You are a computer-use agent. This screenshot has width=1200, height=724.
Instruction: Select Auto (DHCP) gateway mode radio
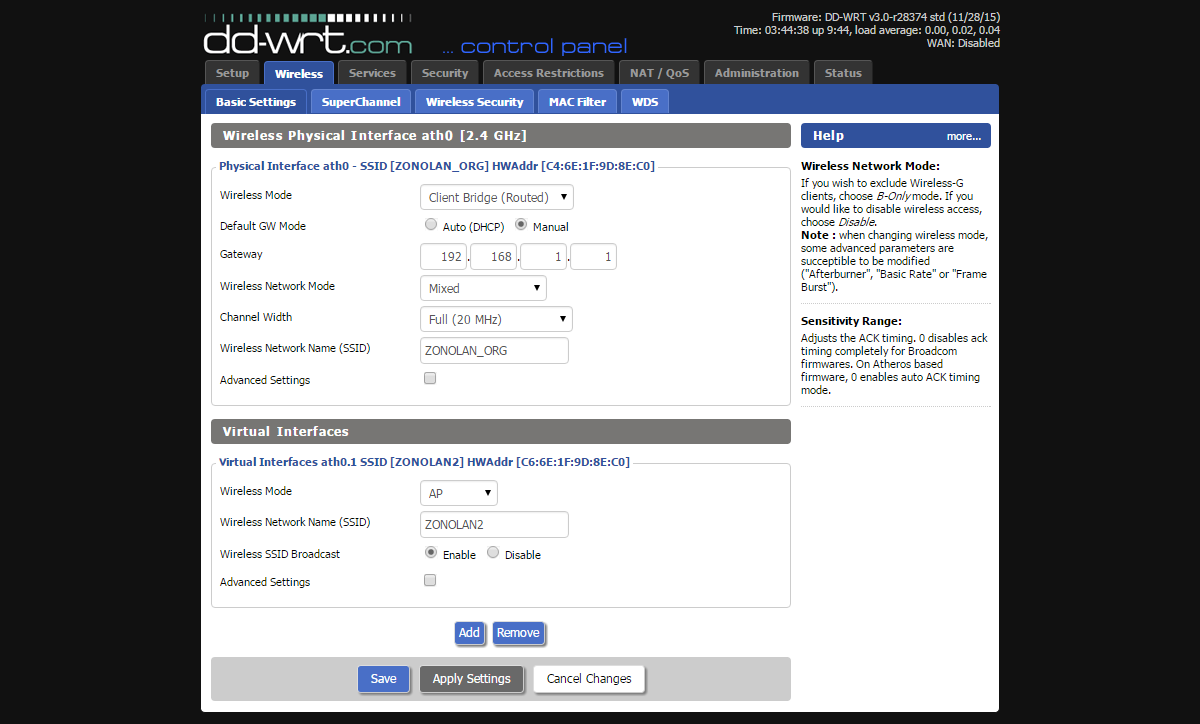[431, 225]
